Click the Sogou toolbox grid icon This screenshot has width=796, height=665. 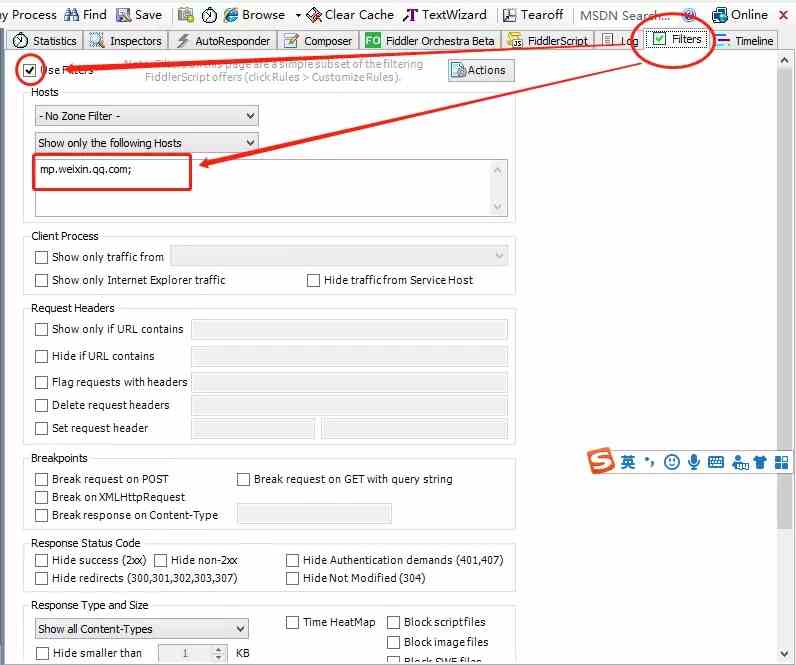(x=782, y=462)
